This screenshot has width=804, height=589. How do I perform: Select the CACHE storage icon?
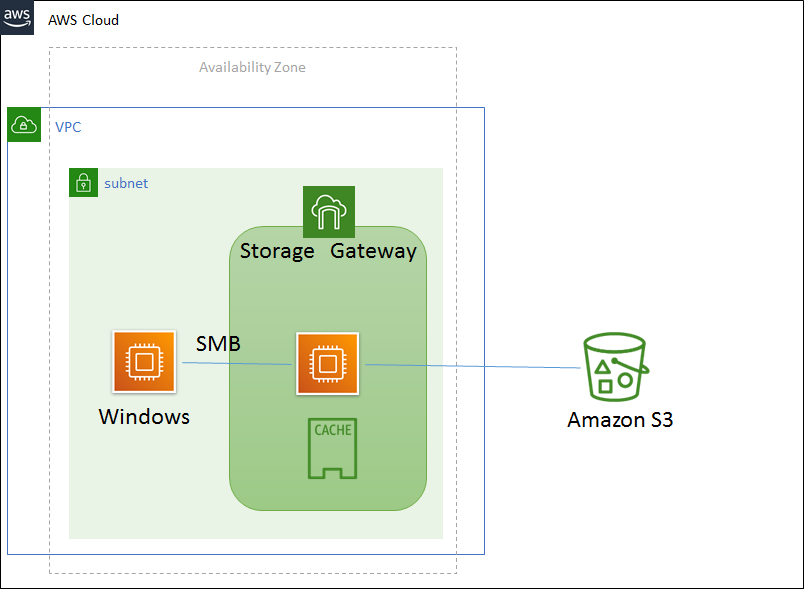pos(331,448)
